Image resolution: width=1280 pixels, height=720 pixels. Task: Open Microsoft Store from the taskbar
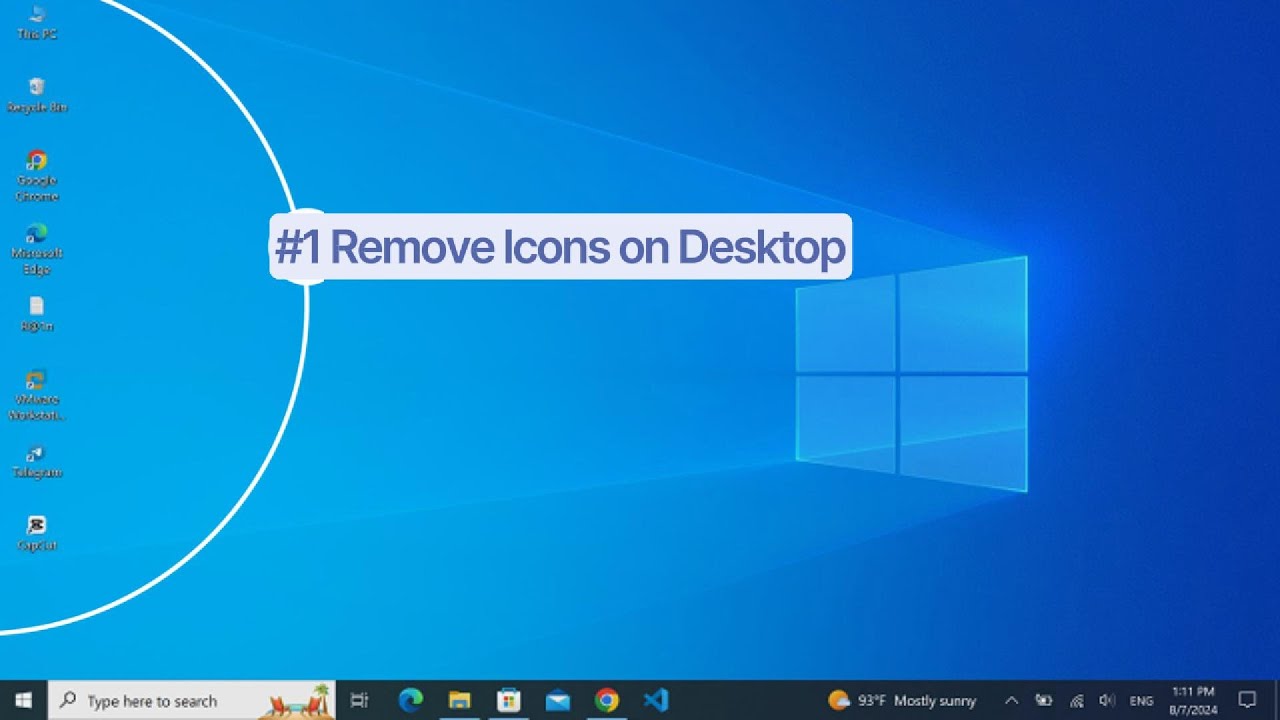[x=508, y=700]
